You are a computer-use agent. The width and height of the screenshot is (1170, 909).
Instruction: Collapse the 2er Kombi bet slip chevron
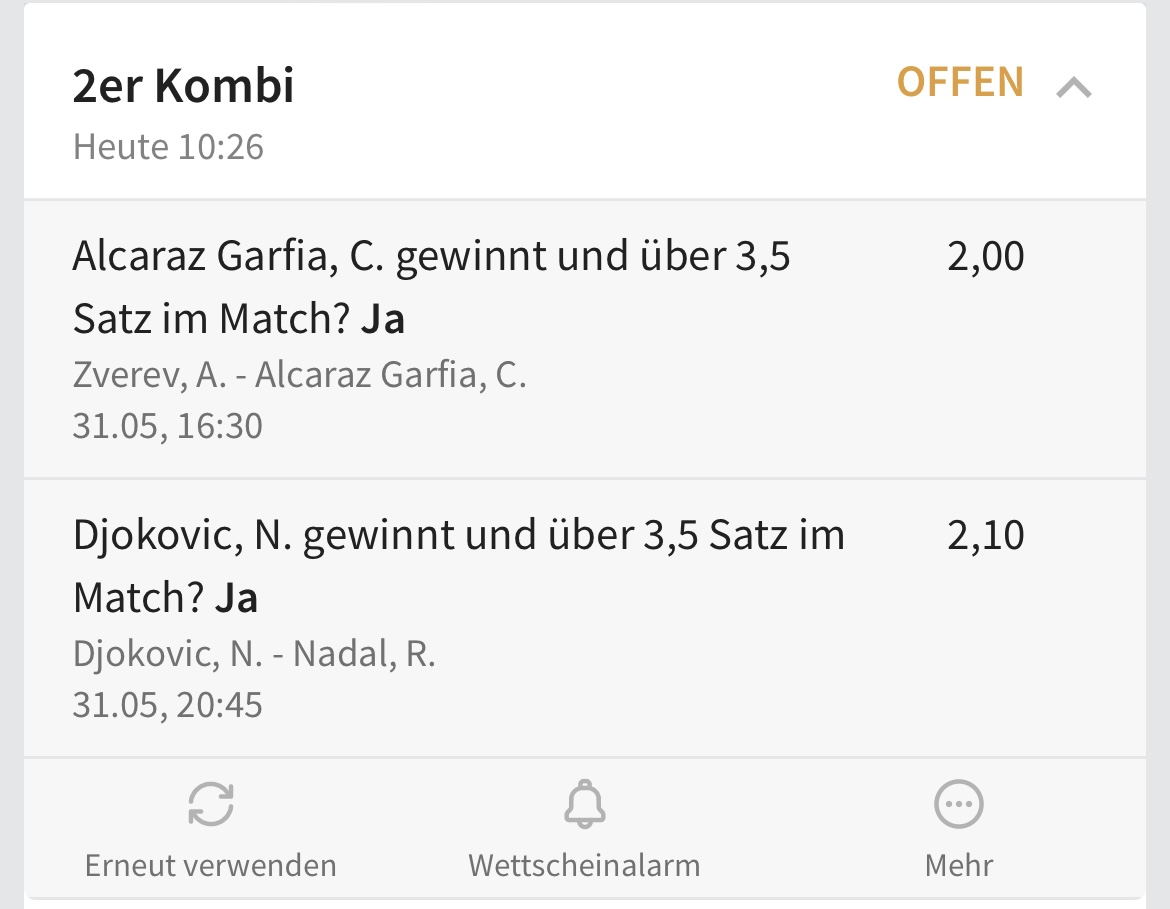(1074, 87)
